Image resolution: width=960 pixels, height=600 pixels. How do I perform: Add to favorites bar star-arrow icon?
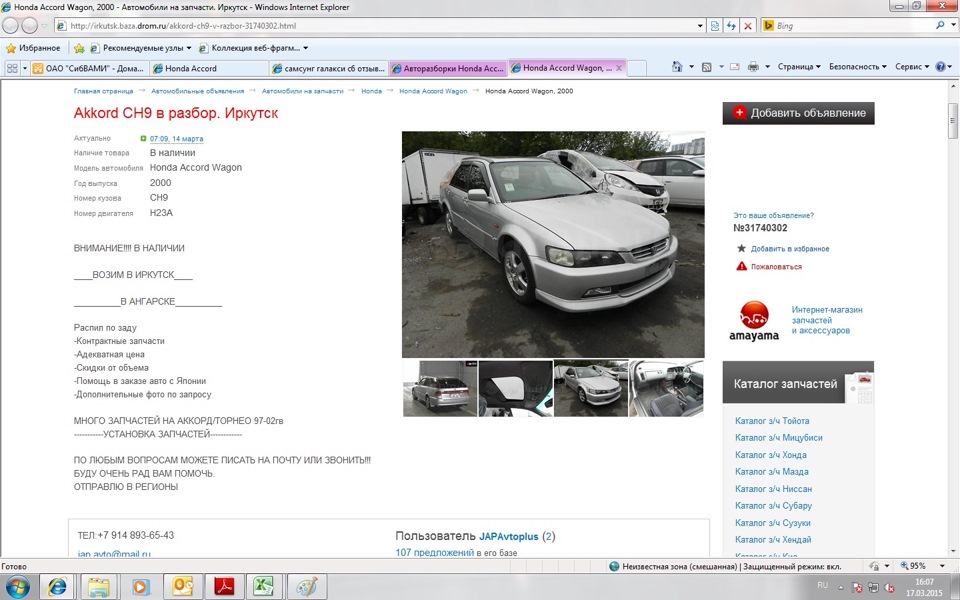point(79,48)
